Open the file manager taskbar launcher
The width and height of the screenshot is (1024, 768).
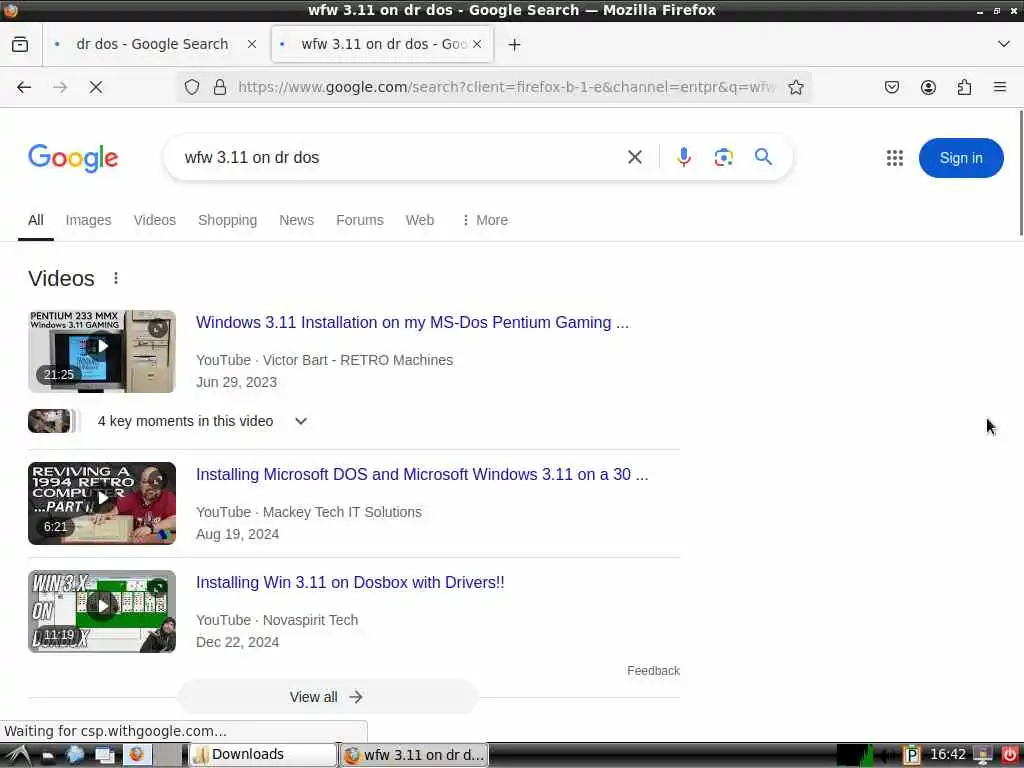point(47,756)
